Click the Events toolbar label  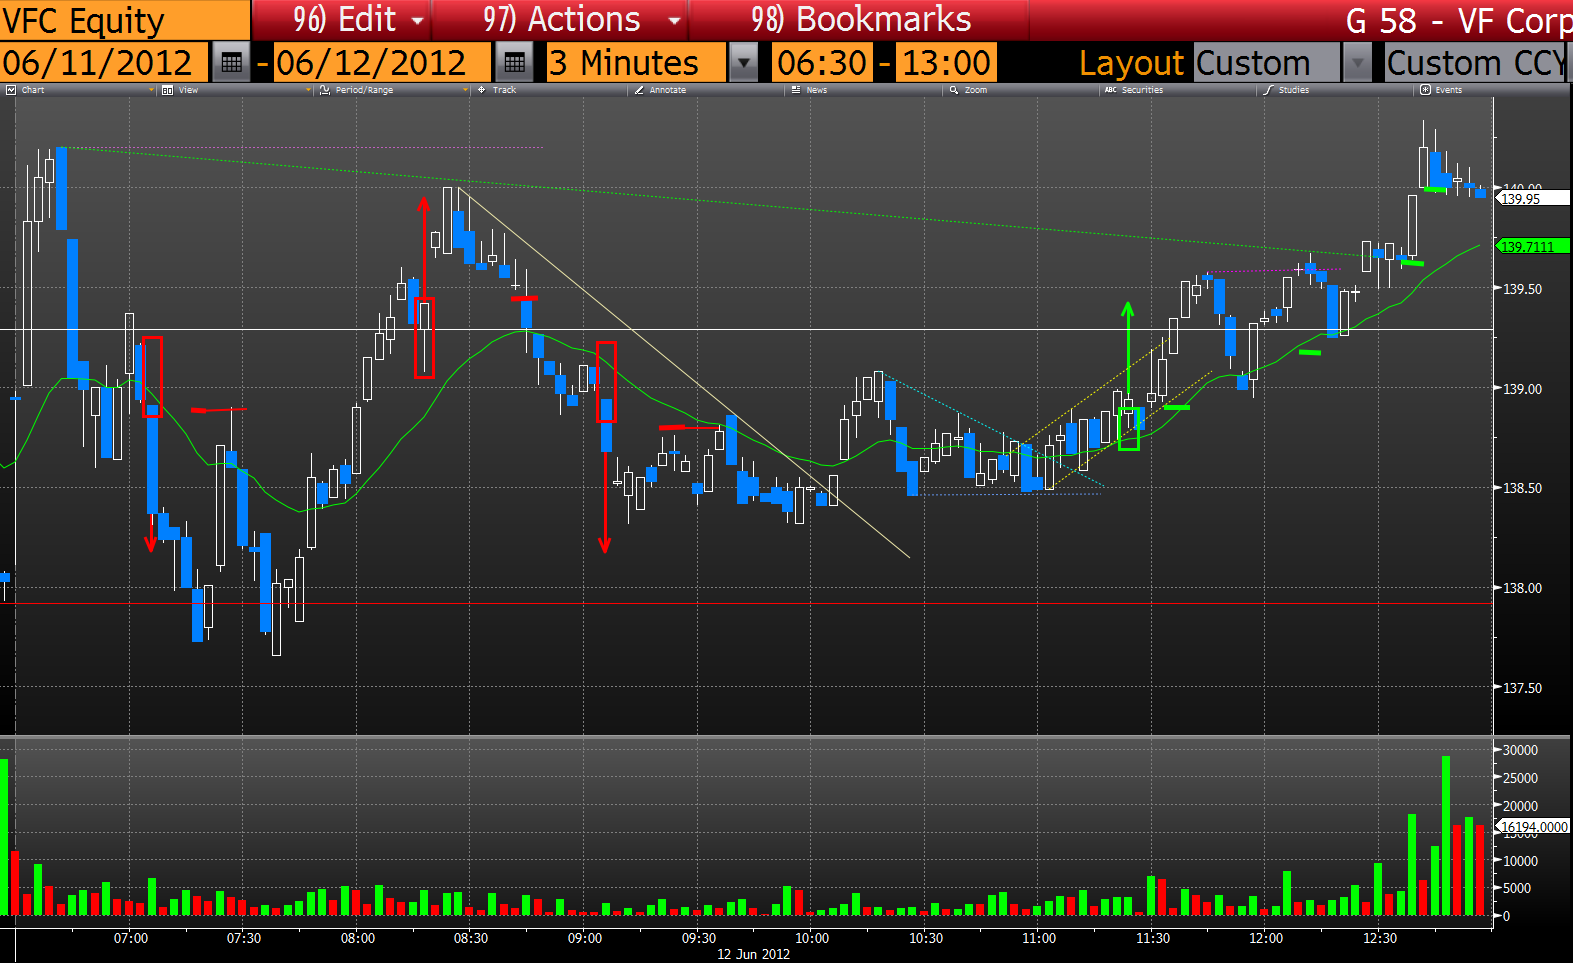click(1449, 90)
